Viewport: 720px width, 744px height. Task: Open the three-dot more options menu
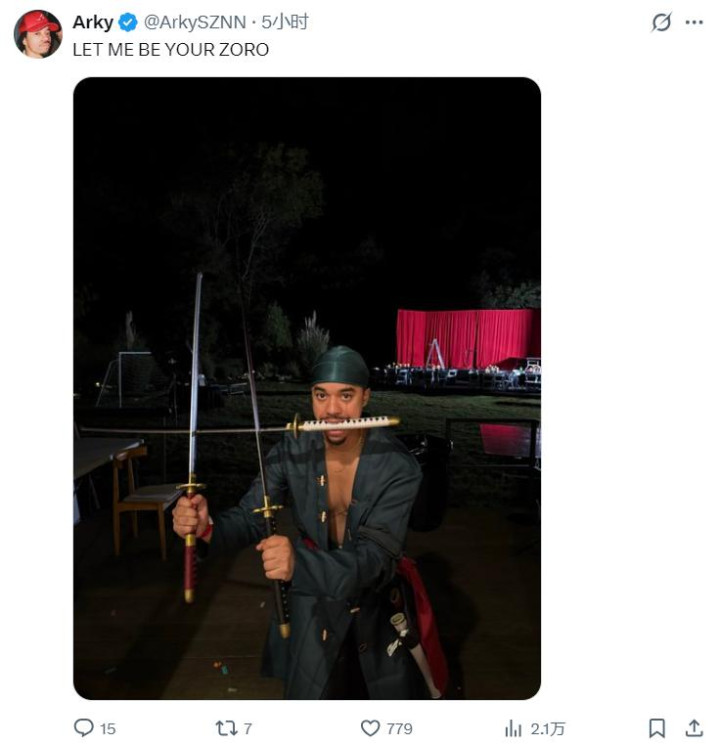[x=694, y=22]
